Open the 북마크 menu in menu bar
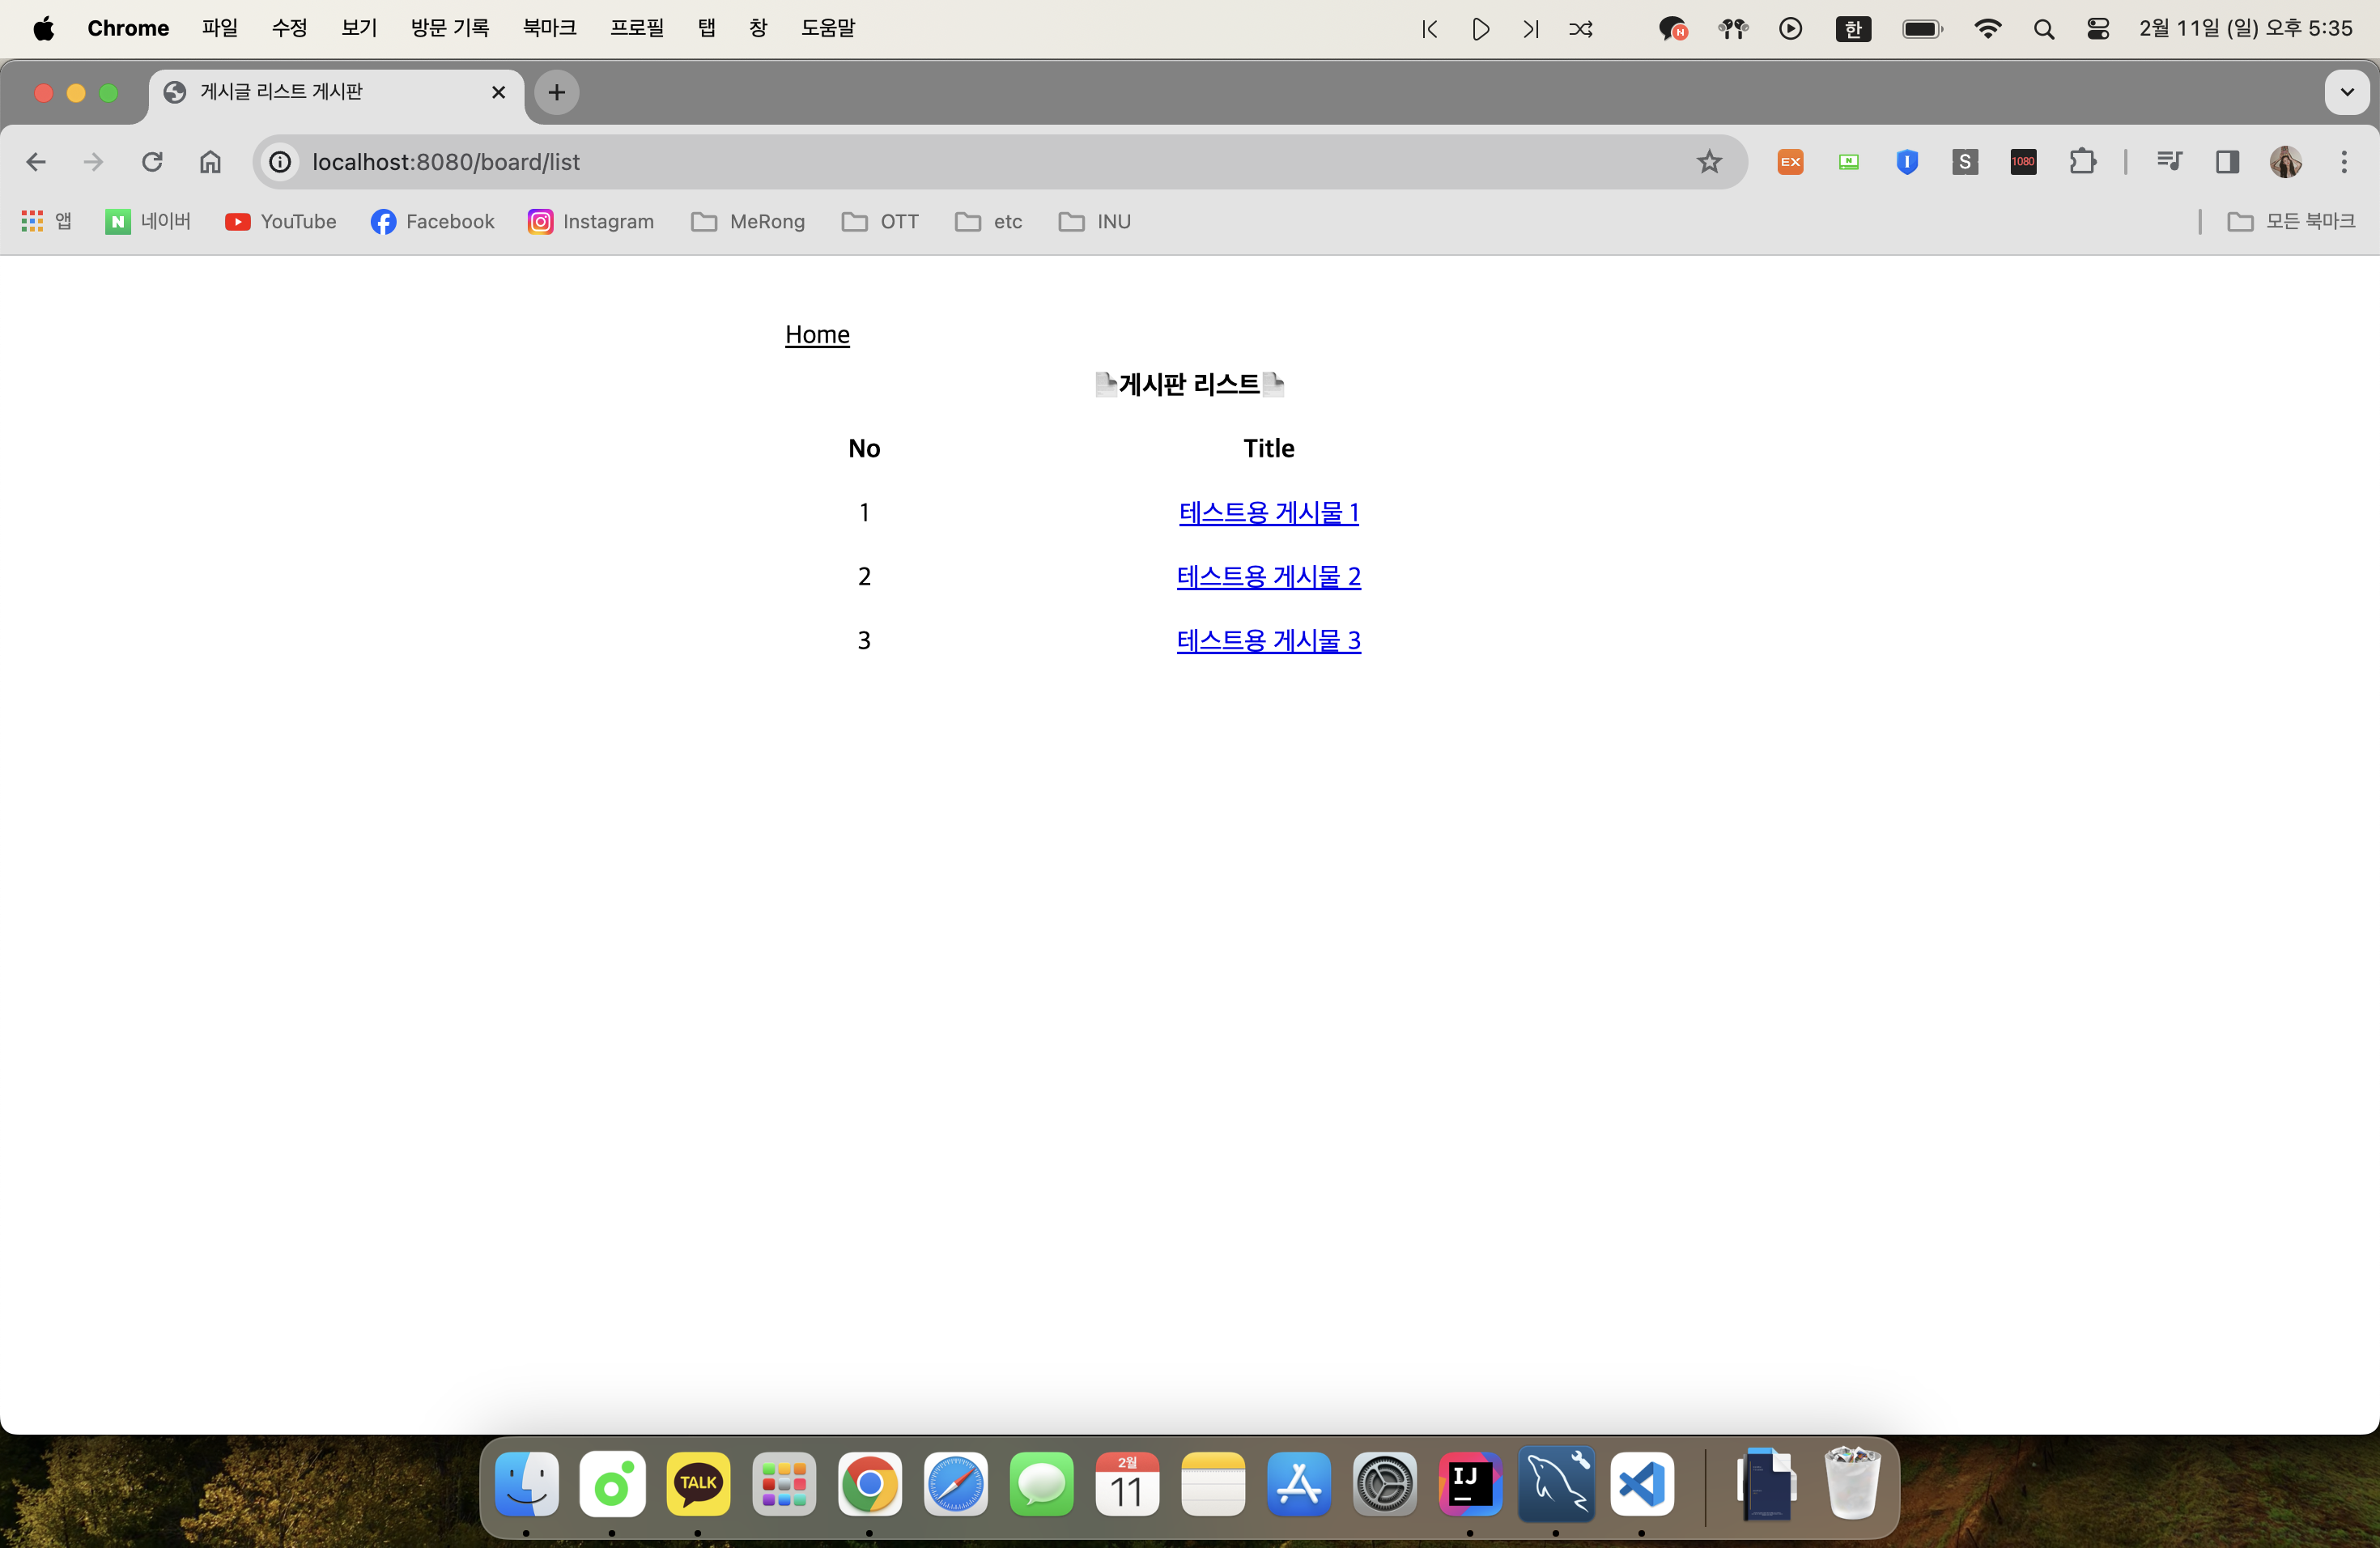The image size is (2380, 1548). 549,28
